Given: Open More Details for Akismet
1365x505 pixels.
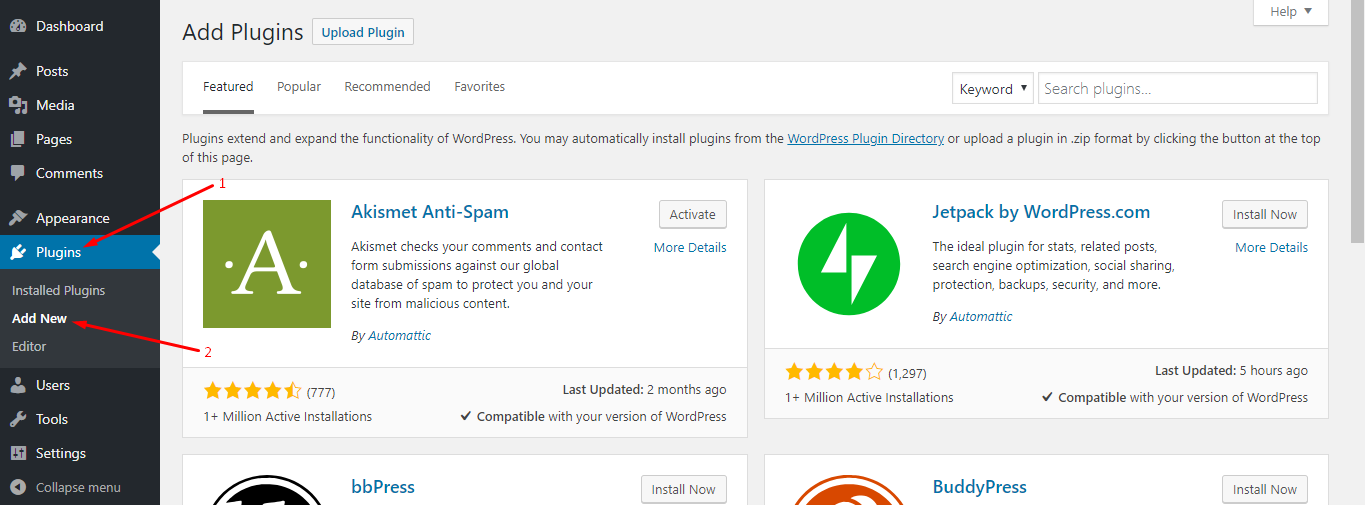Looking at the screenshot, I should tap(690, 247).
